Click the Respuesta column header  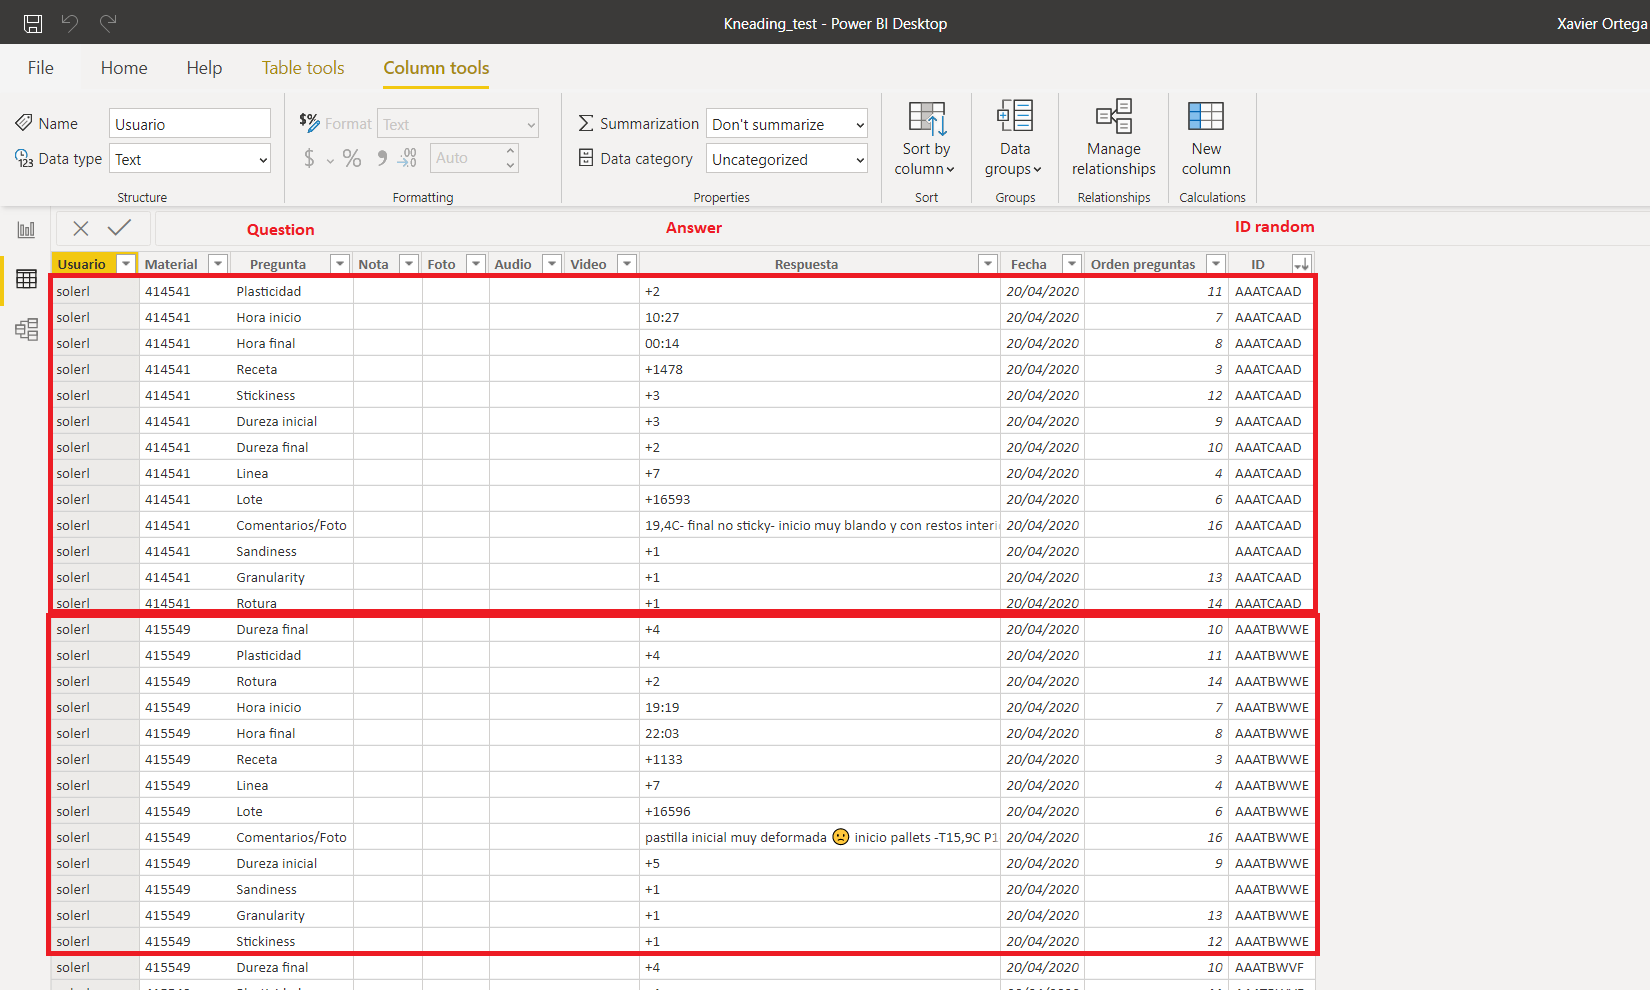pos(806,264)
